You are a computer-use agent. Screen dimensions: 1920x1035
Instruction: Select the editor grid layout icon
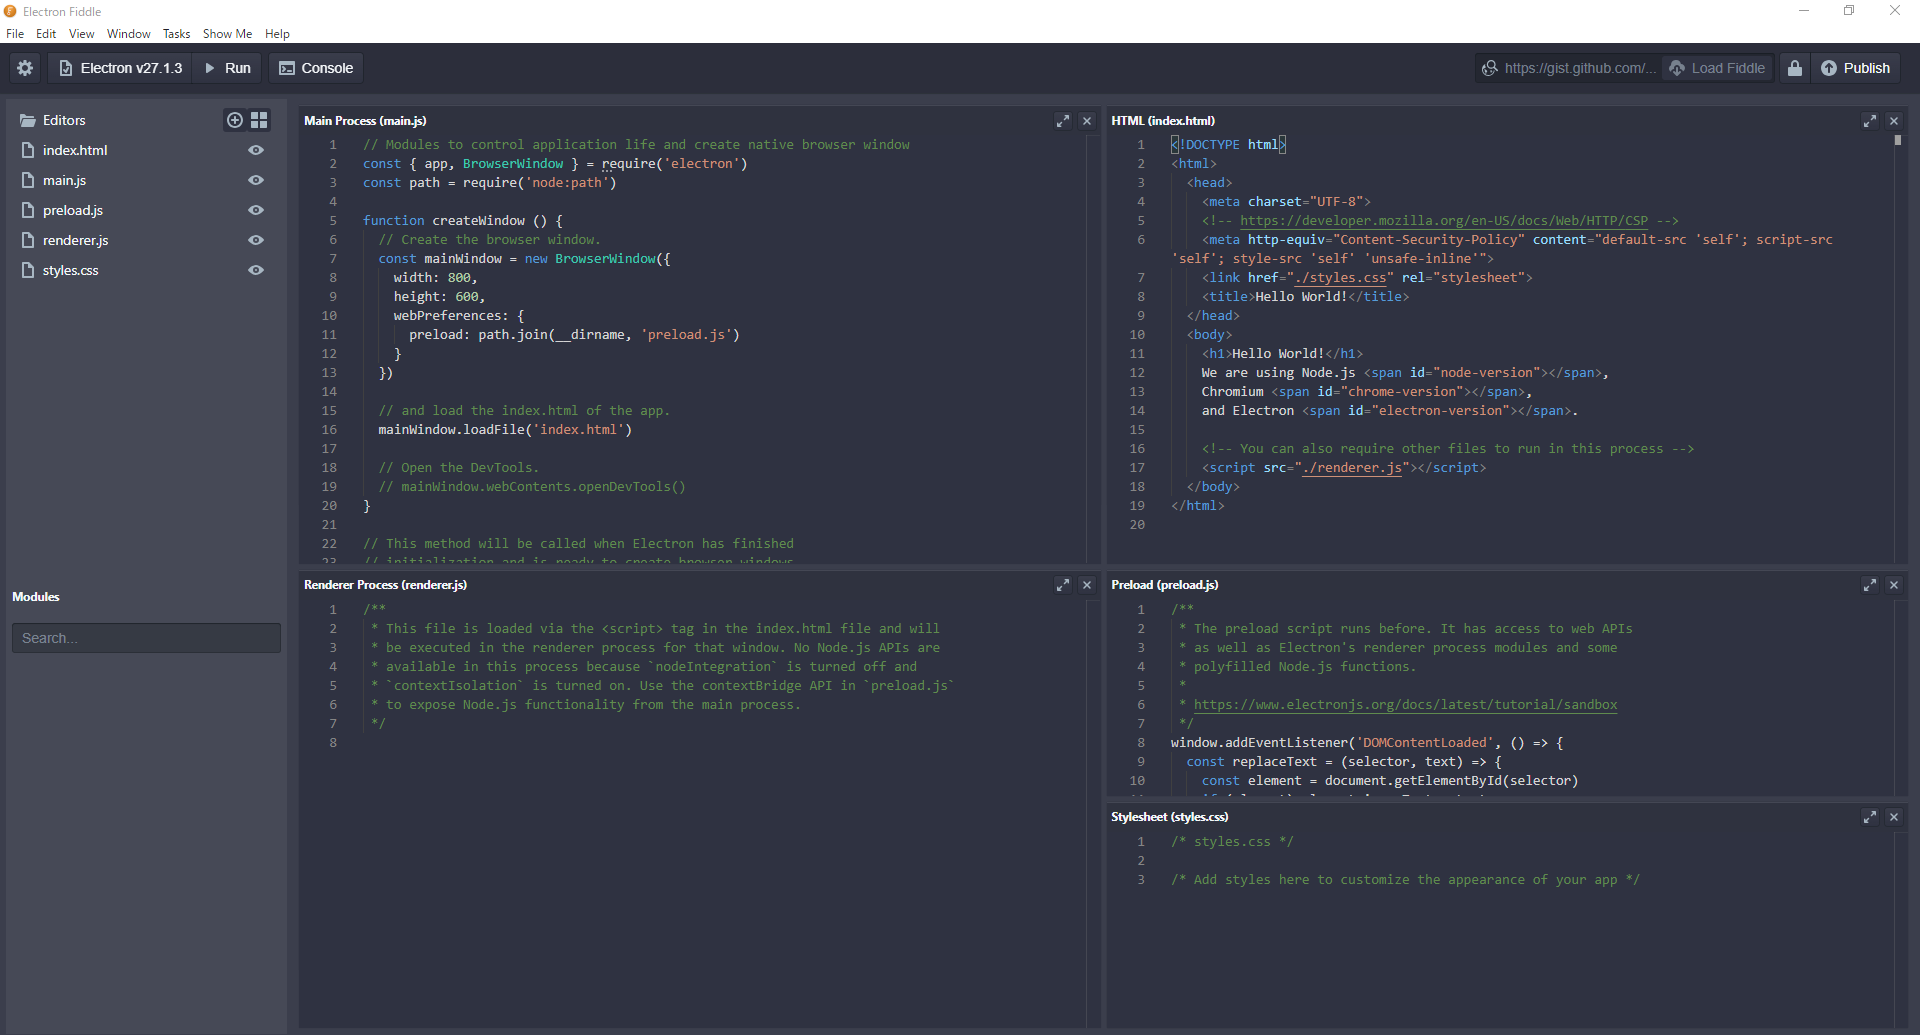tap(259, 120)
